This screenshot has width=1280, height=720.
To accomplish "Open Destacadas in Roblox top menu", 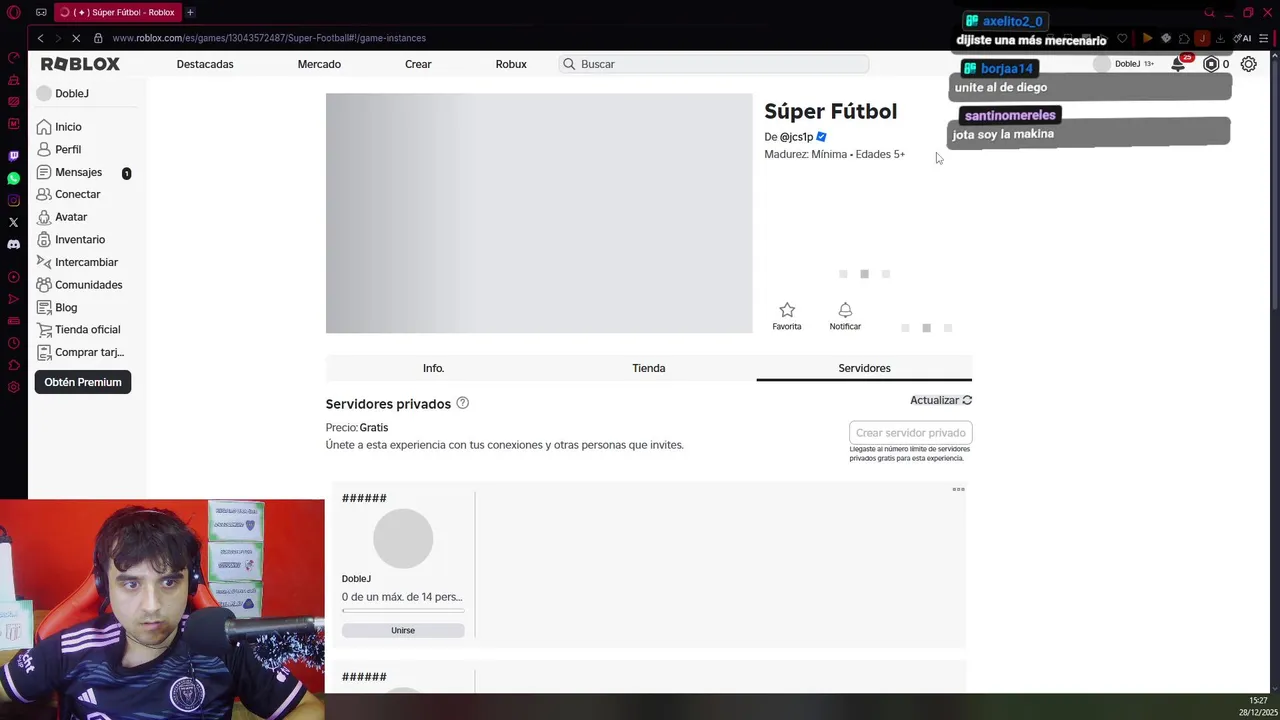I will pyautogui.click(x=205, y=64).
